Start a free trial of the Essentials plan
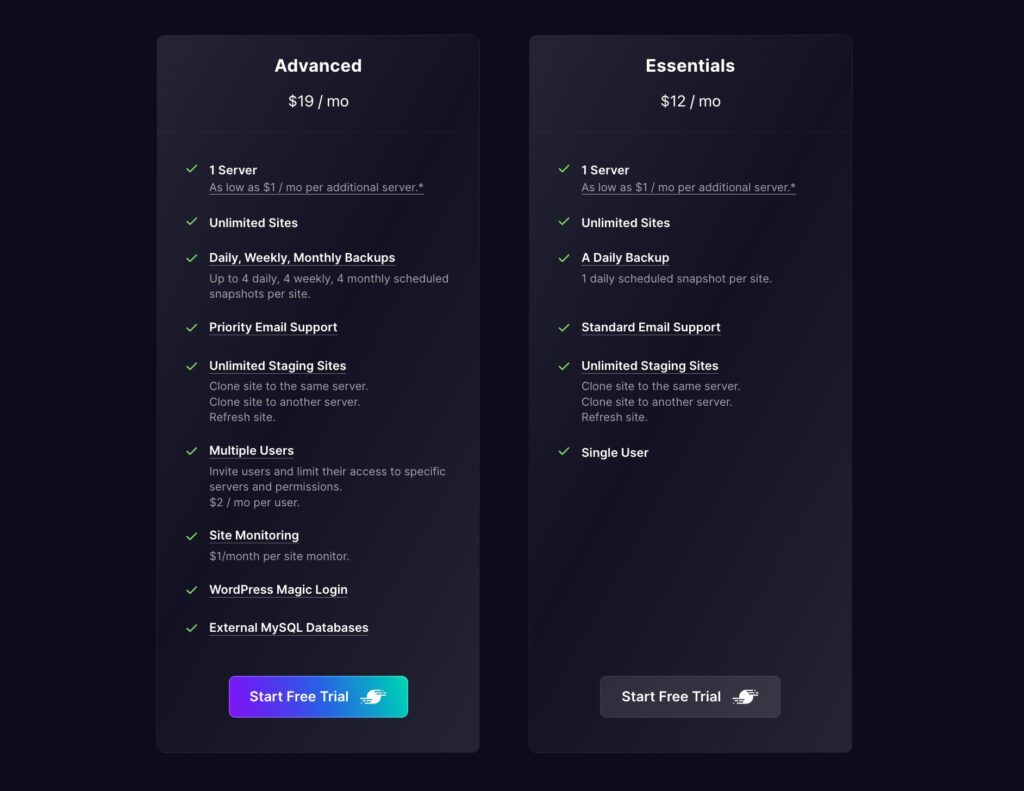 pos(690,697)
